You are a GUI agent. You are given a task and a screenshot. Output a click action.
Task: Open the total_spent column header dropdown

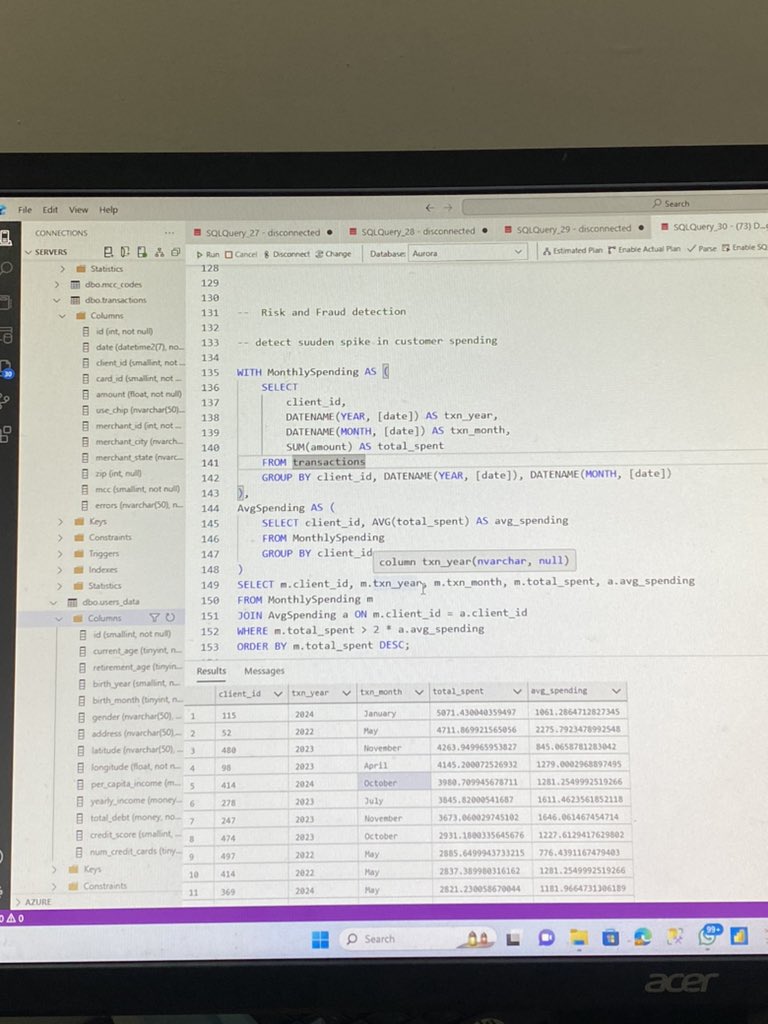(x=517, y=692)
